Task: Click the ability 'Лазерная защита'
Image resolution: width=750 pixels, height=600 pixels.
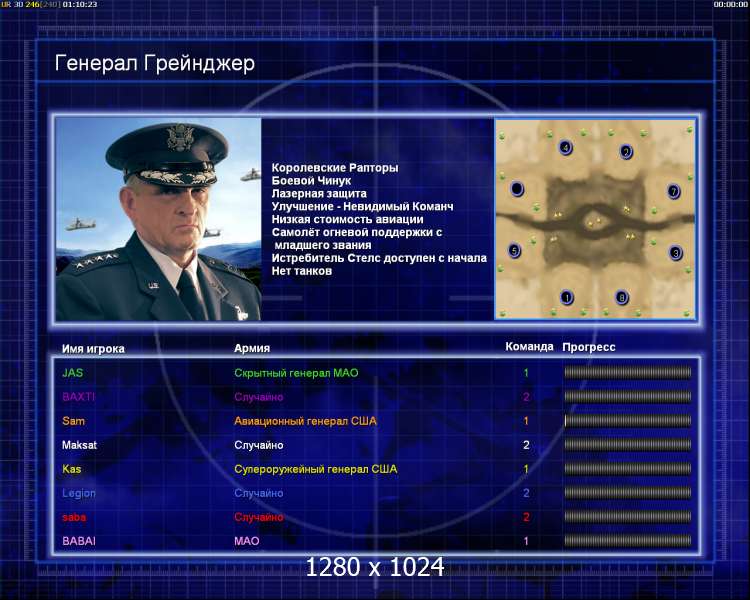Action: tap(319, 194)
